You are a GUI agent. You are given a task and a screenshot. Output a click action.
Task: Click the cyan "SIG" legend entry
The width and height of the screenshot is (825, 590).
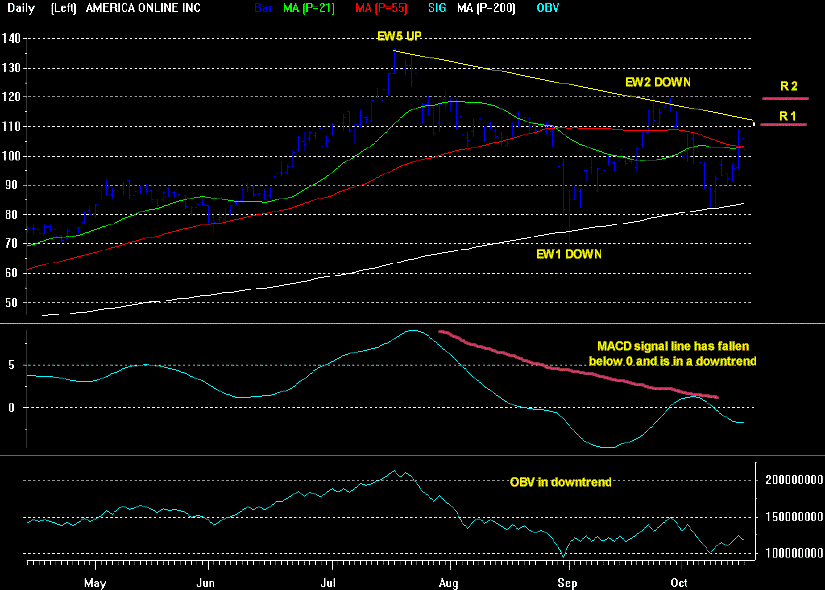(x=437, y=8)
